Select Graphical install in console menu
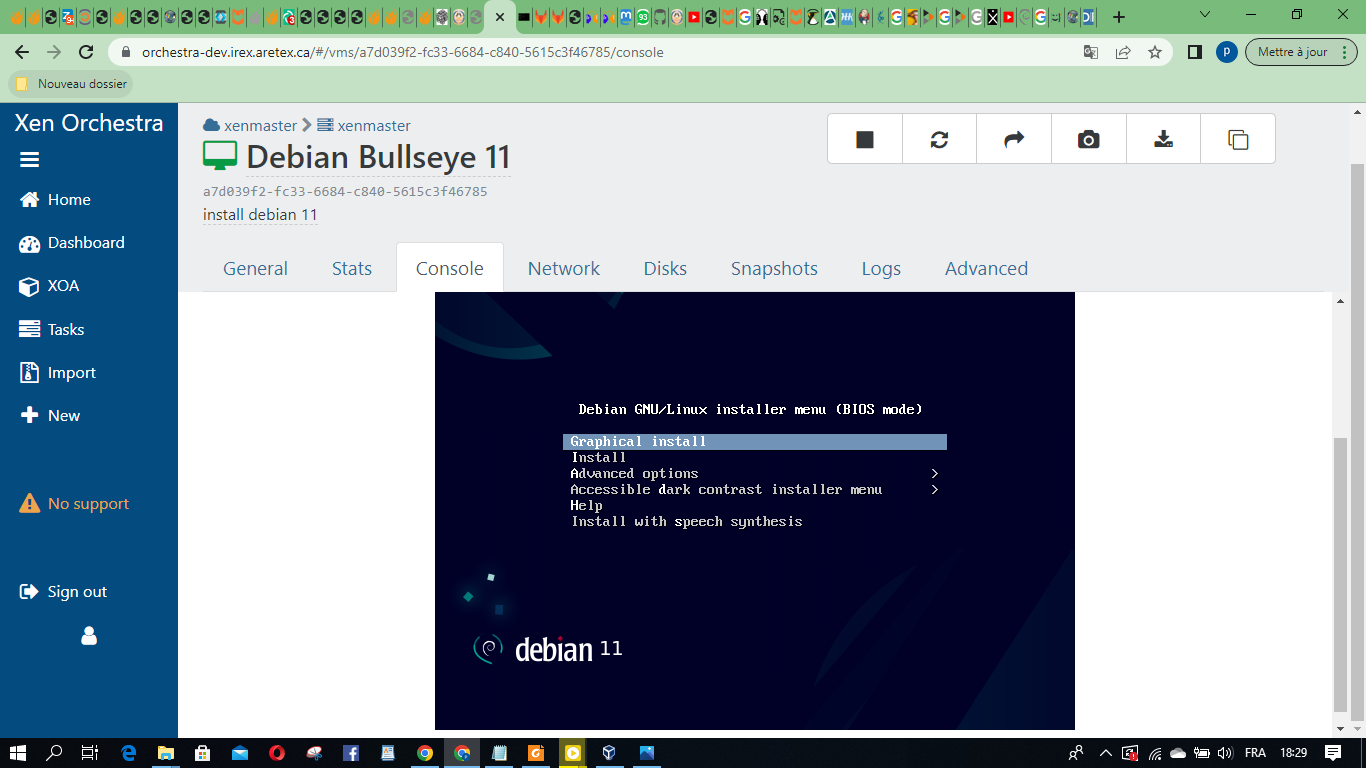This screenshot has height=768, width=1366. 755,441
